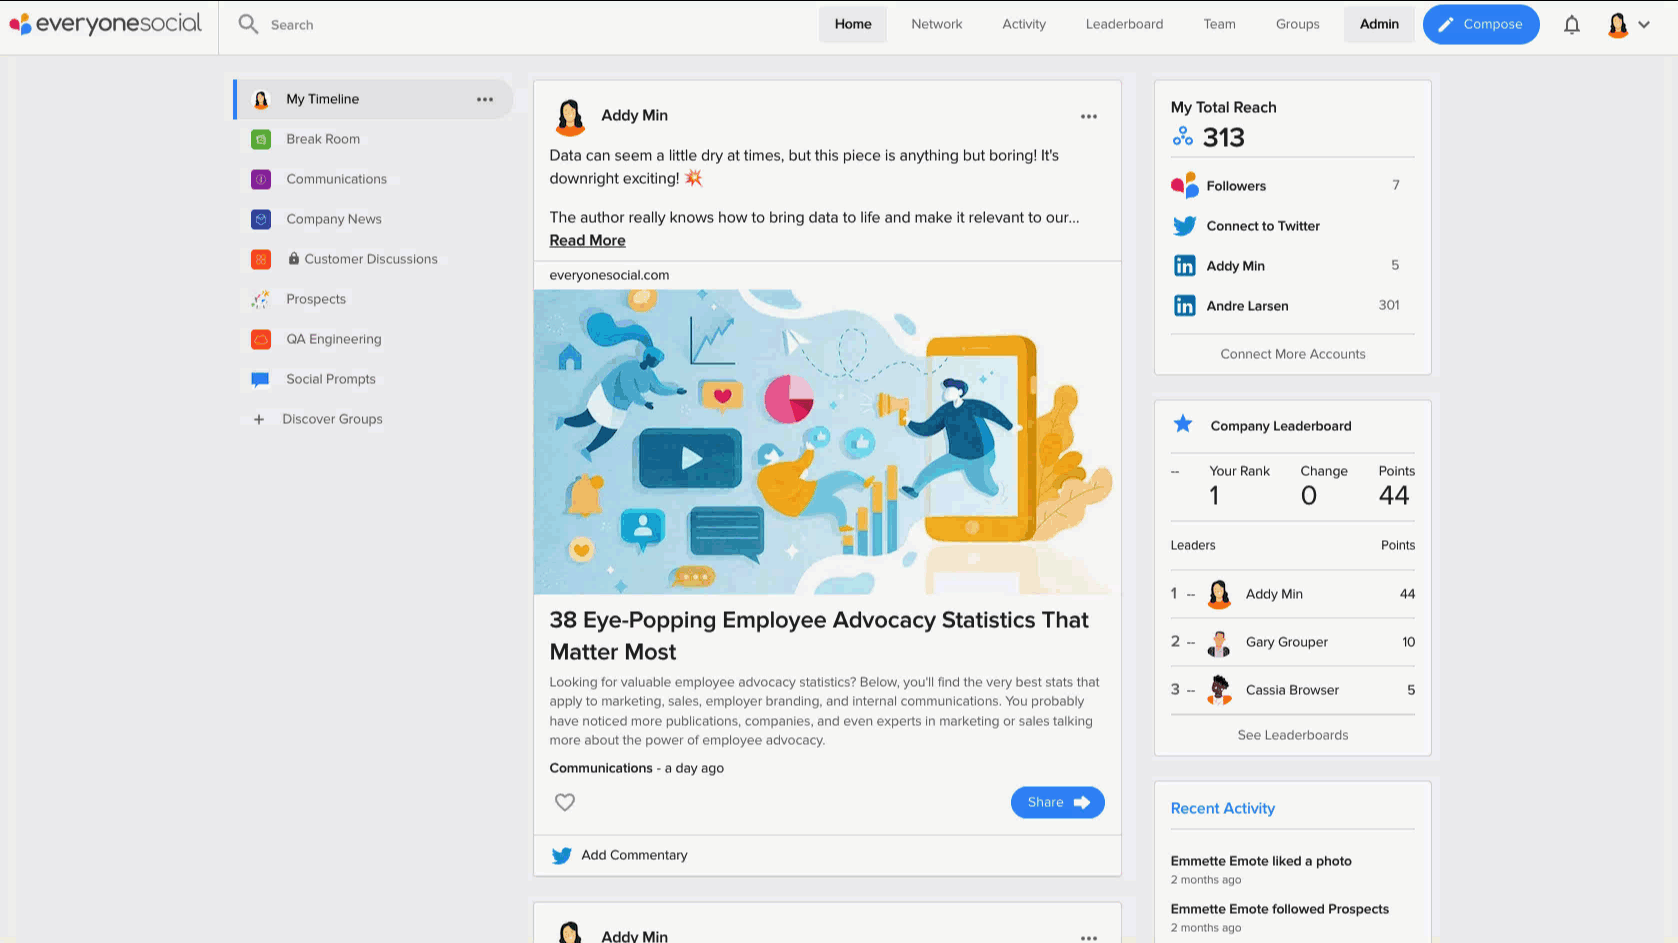Click the Twitter icon next to Connect to Twitter

(x=1185, y=226)
